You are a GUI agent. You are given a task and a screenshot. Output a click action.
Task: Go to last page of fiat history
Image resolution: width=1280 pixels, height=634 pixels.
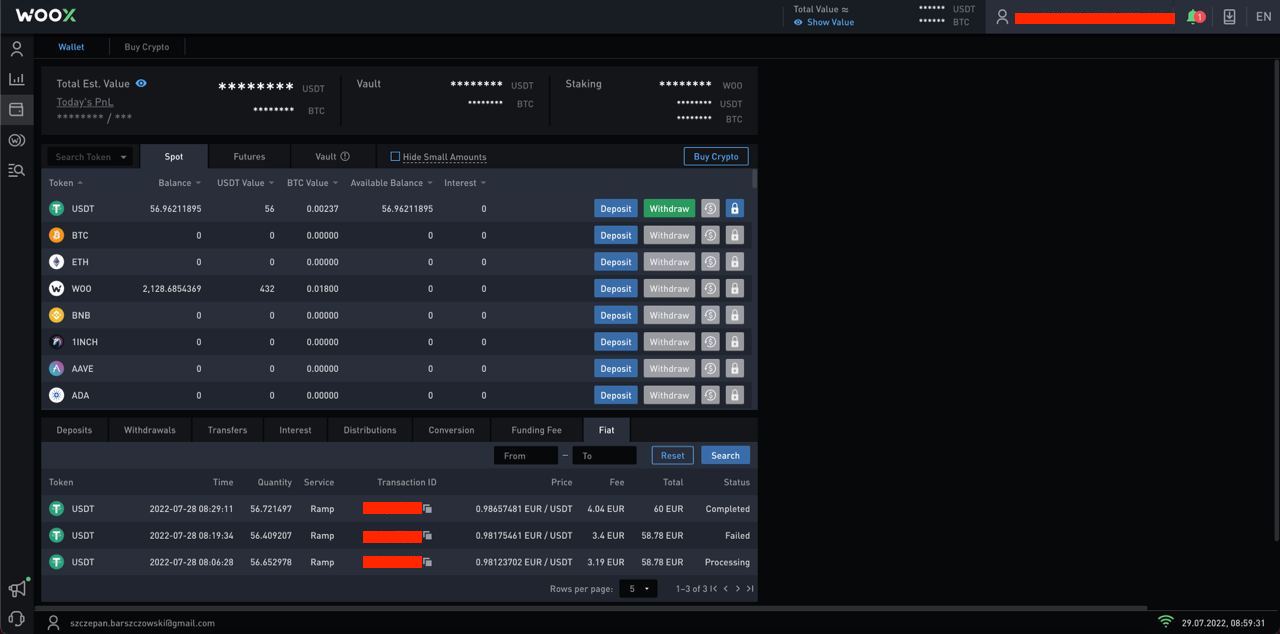pyautogui.click(x=750, y=589)
